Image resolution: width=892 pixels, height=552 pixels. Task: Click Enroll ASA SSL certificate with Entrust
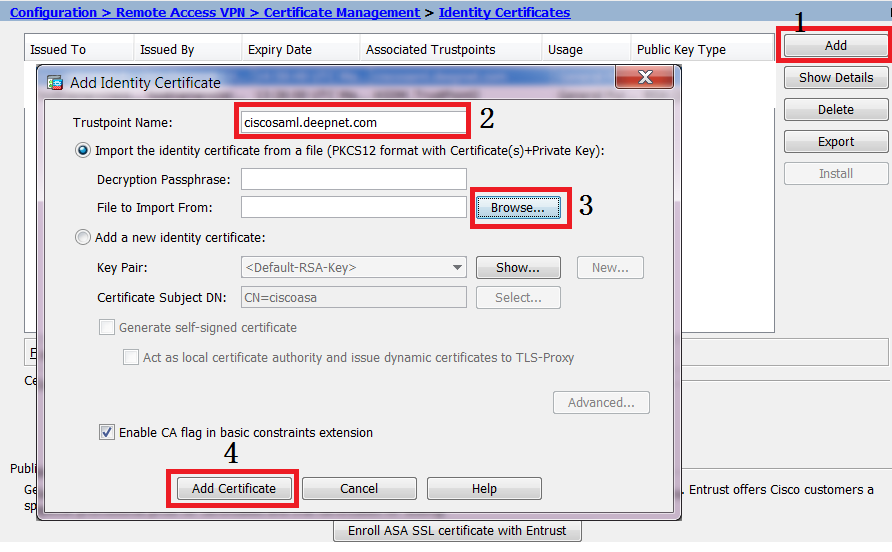click(457, 530)
